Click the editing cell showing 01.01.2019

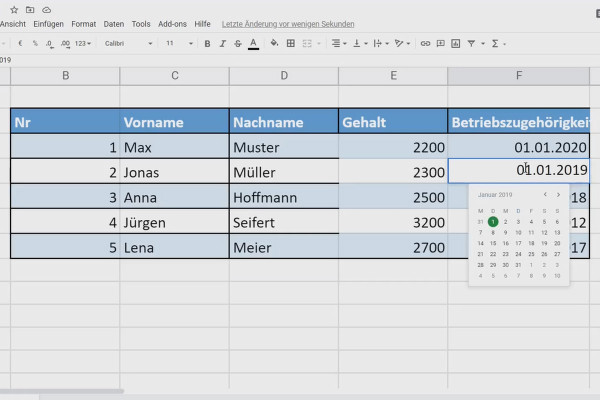pyautogui.click(x=518, y=171)
